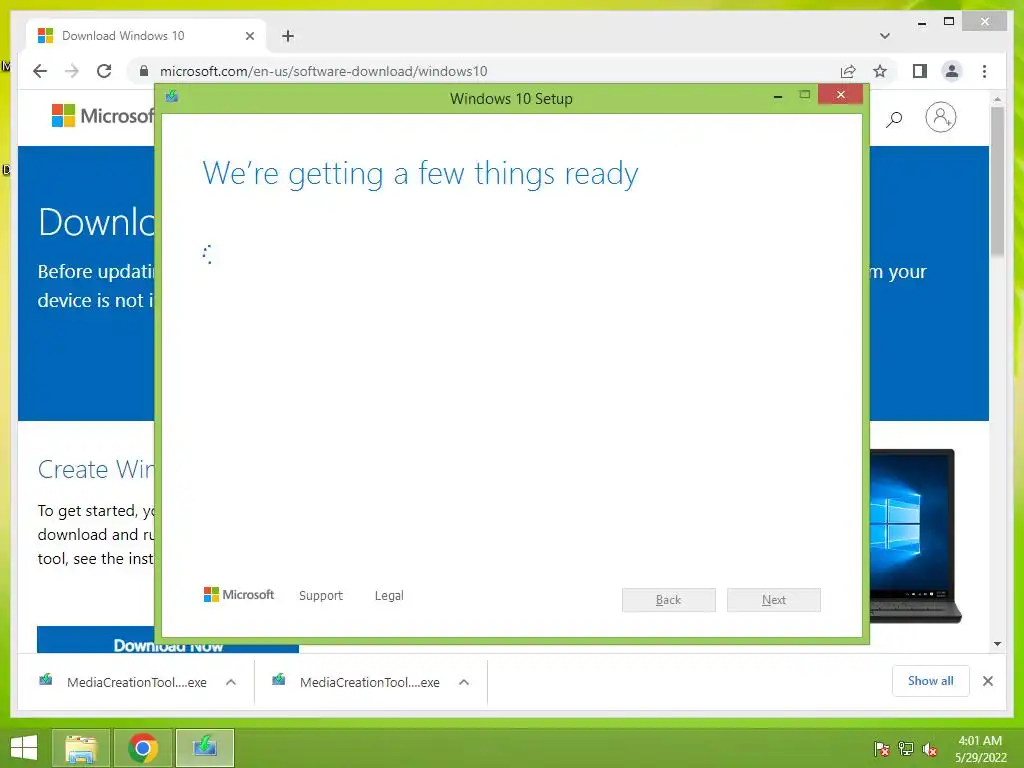Minimize the Windows 10 Setup window

(778, 96)
